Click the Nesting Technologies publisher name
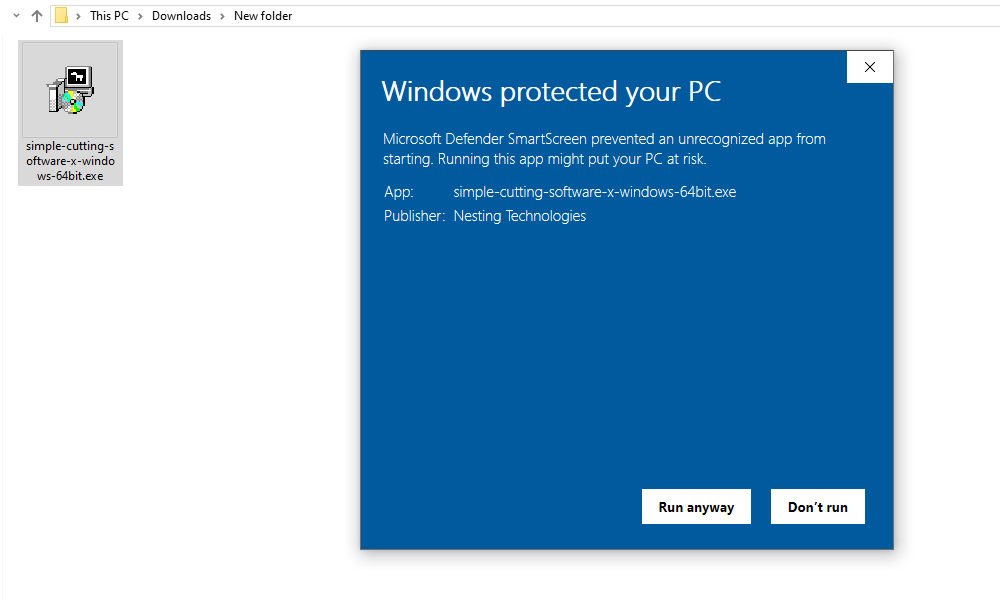 (x=519, y=216)
